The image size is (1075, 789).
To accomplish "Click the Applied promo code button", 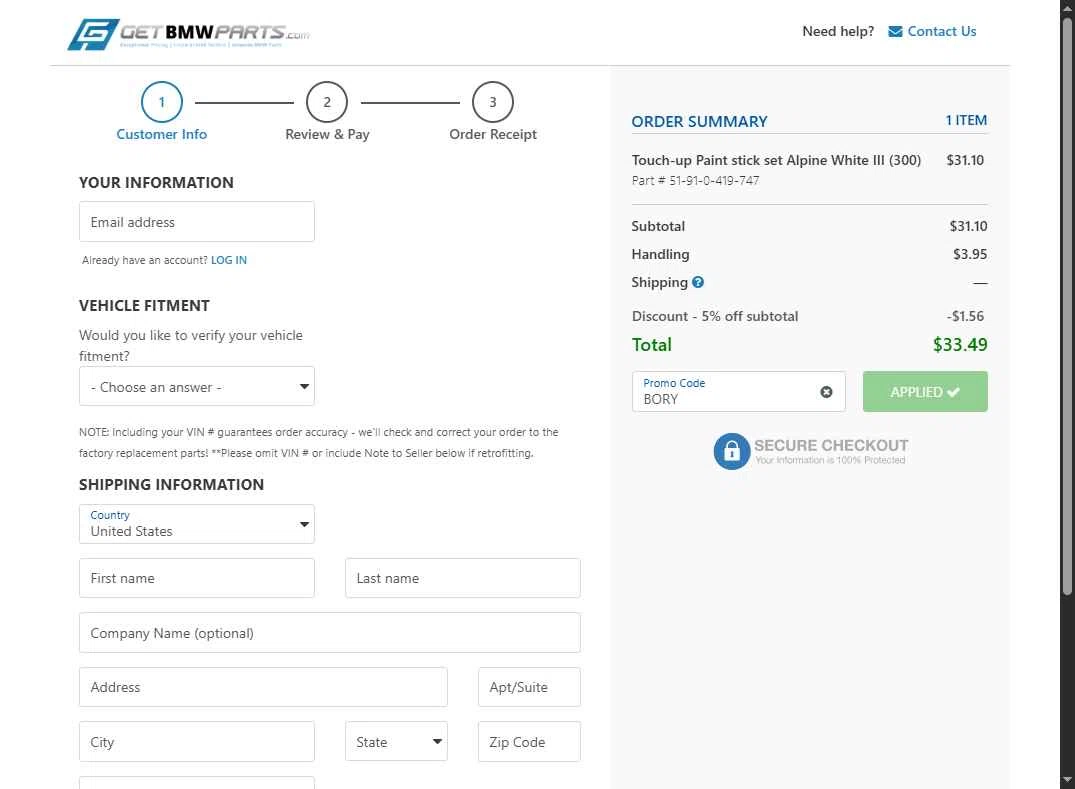I will (x=925, y=391).
